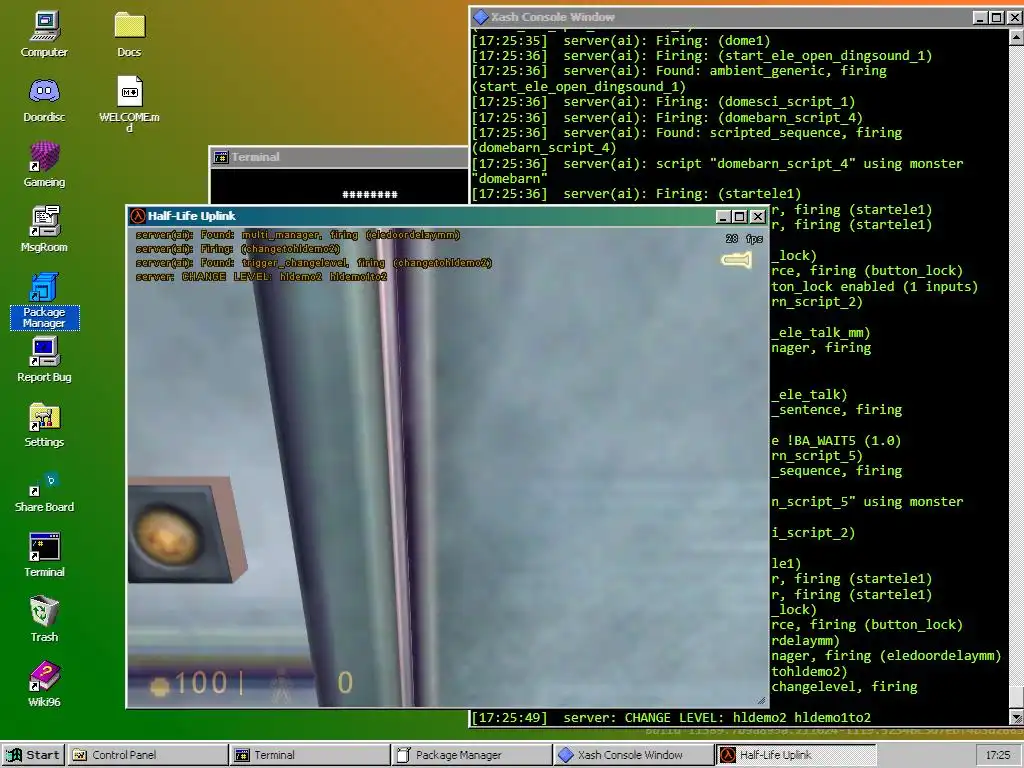This screenshot has width=1024, height=768.
Task: Switch to Xash Console Window taskbar button
Action: (634, 755)
